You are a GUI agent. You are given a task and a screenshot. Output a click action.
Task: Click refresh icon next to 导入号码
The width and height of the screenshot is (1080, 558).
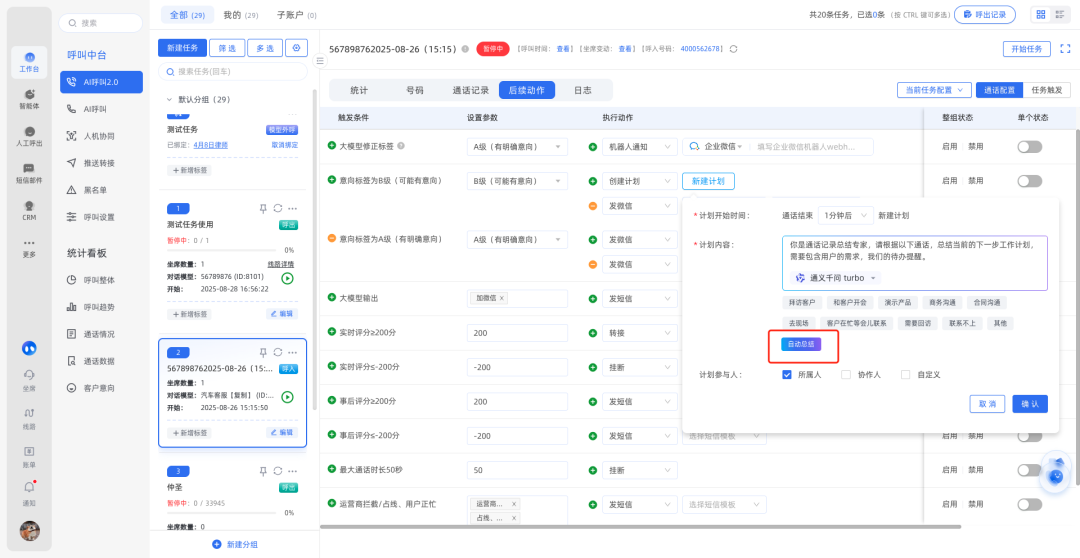point(733,49)
